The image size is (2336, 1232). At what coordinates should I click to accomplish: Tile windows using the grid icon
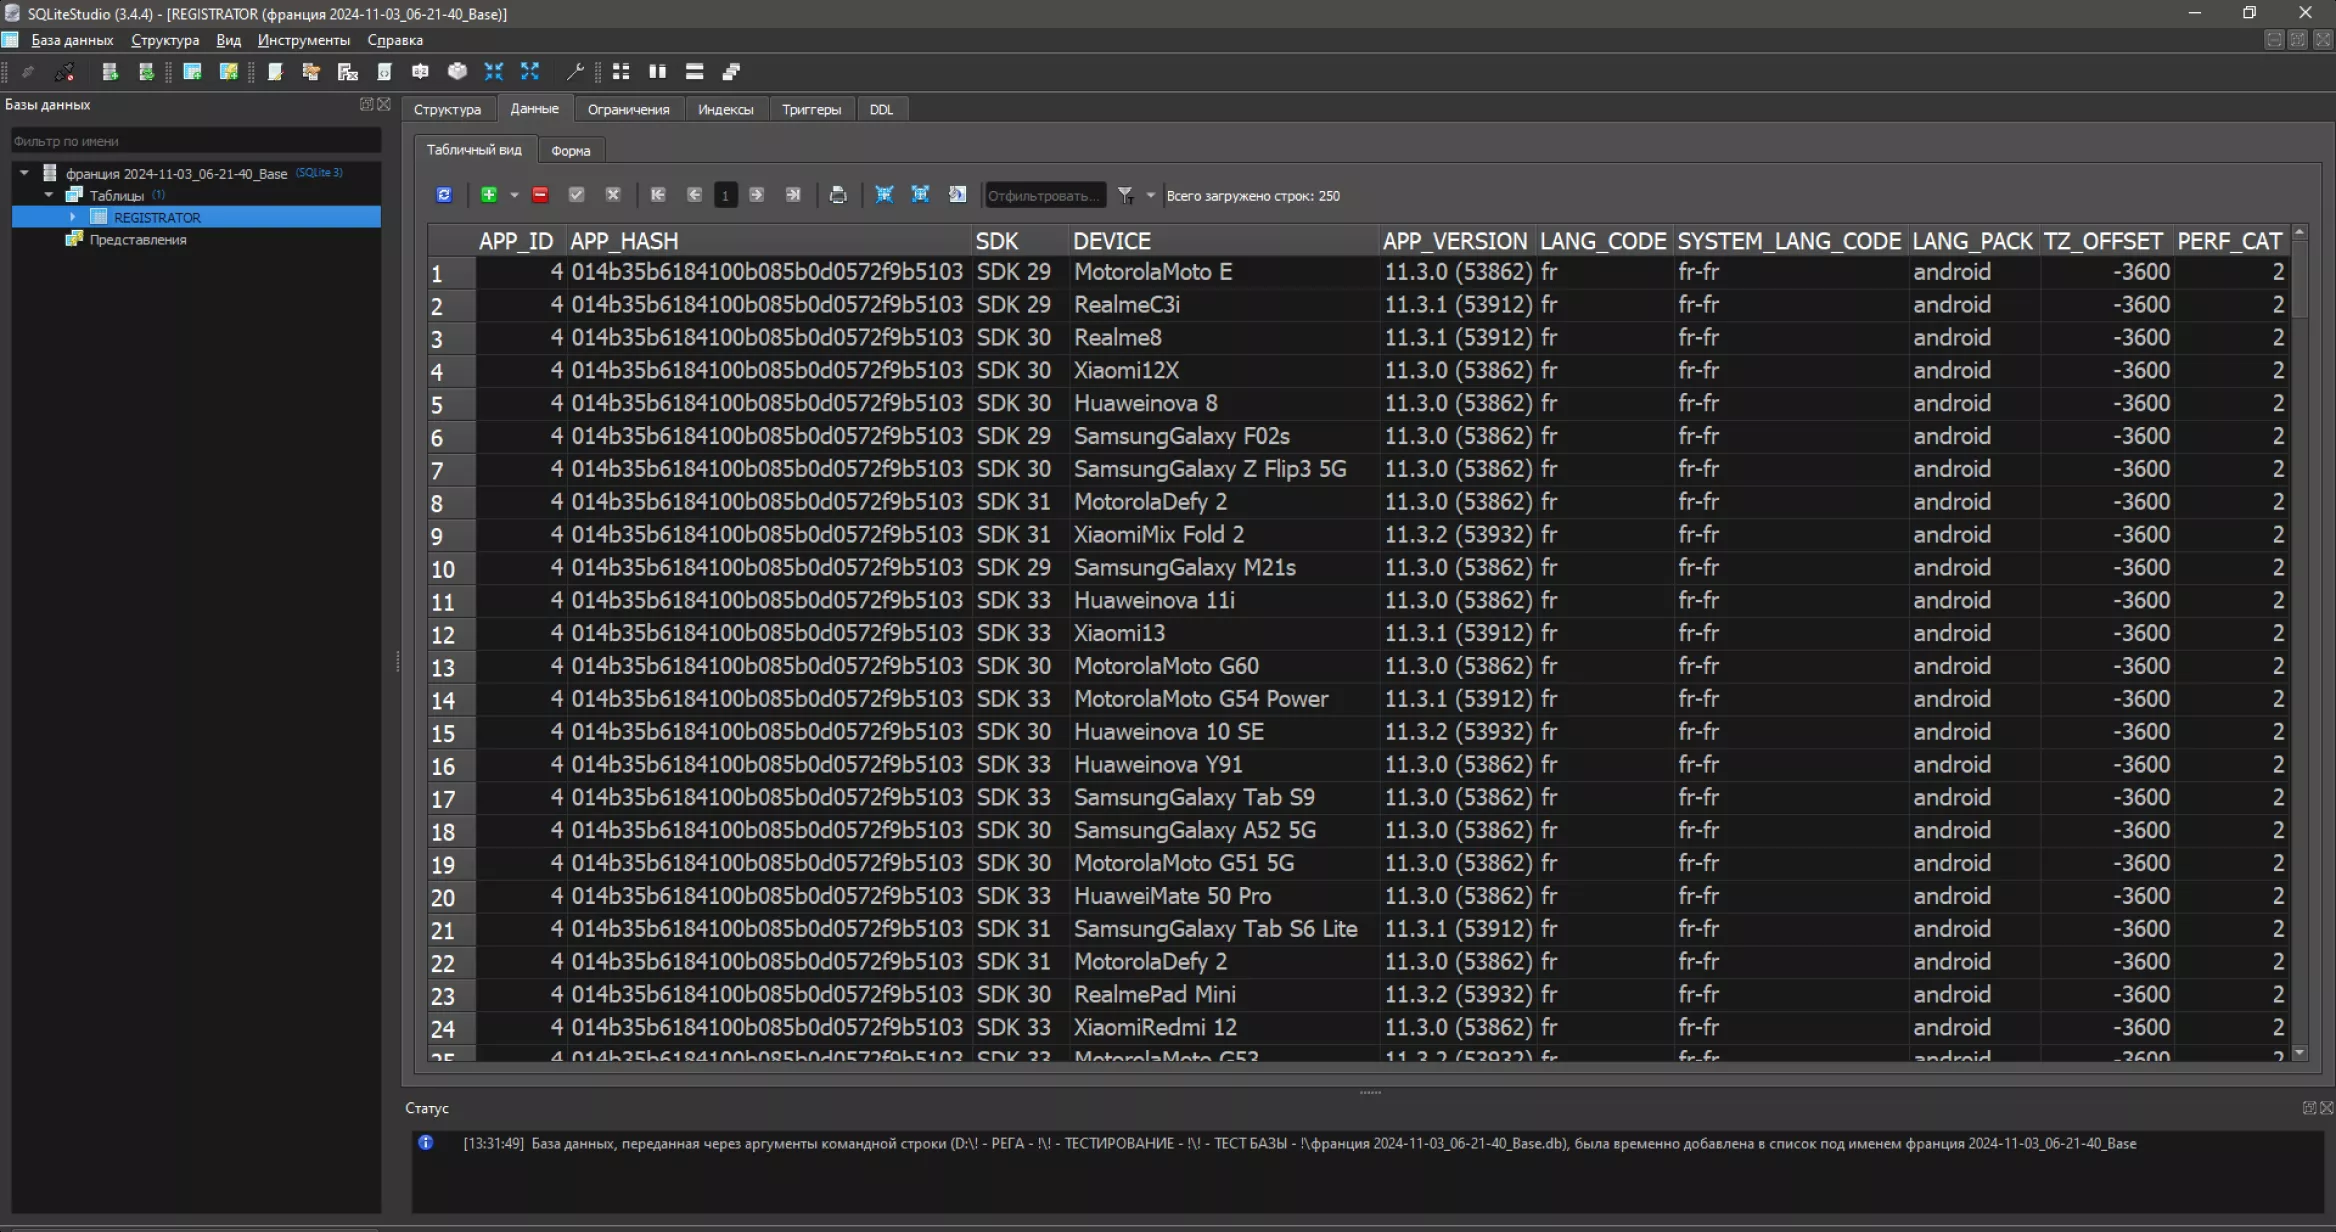621,71
